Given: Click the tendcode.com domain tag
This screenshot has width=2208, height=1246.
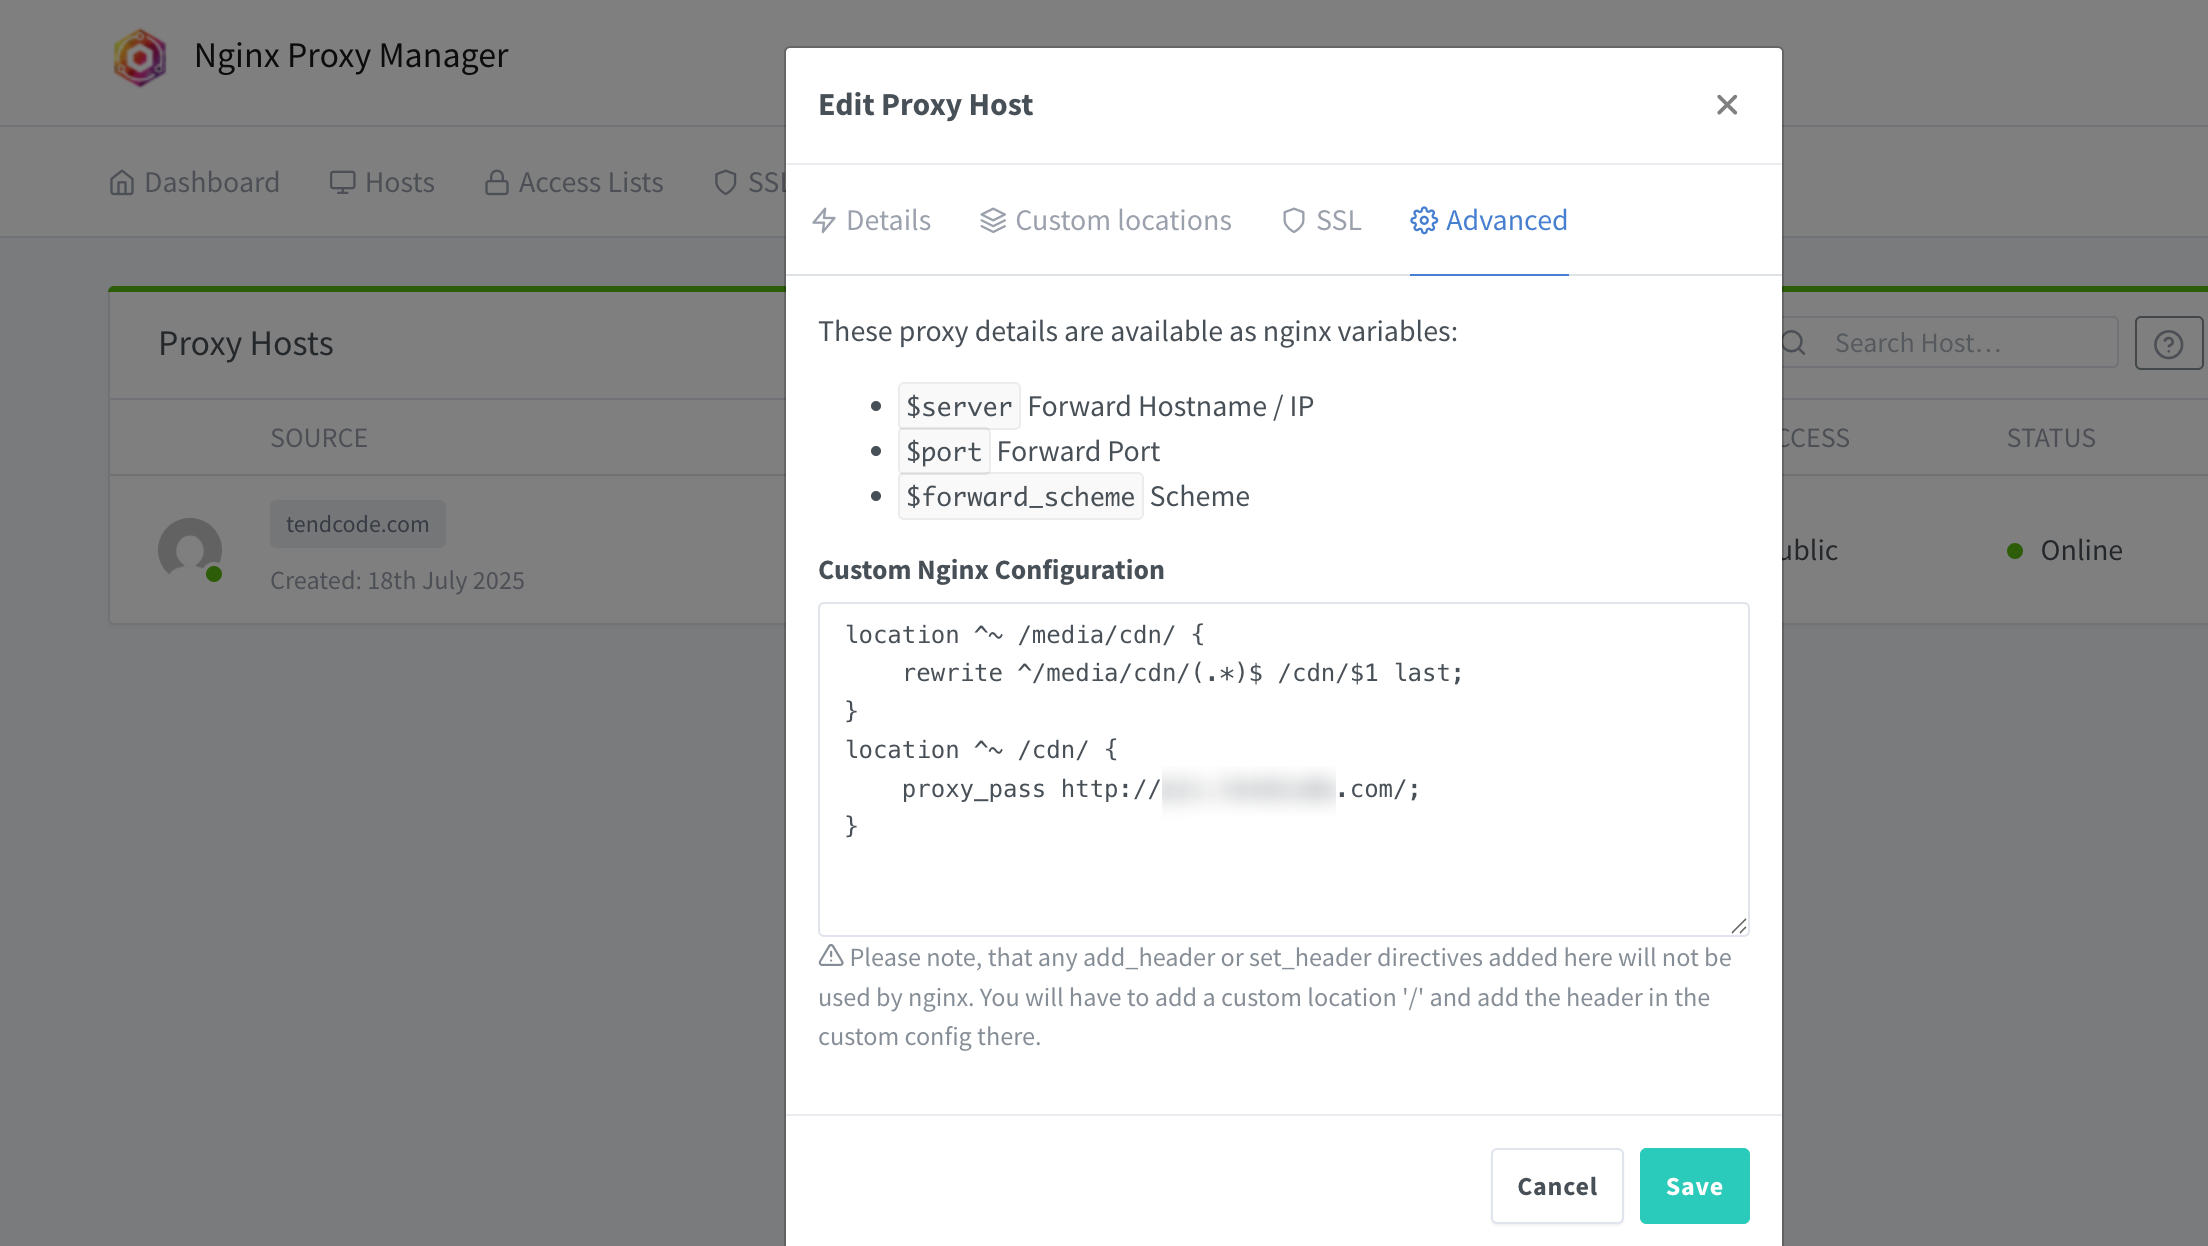Looking at the screenshot, I should [x=358, y=524].
